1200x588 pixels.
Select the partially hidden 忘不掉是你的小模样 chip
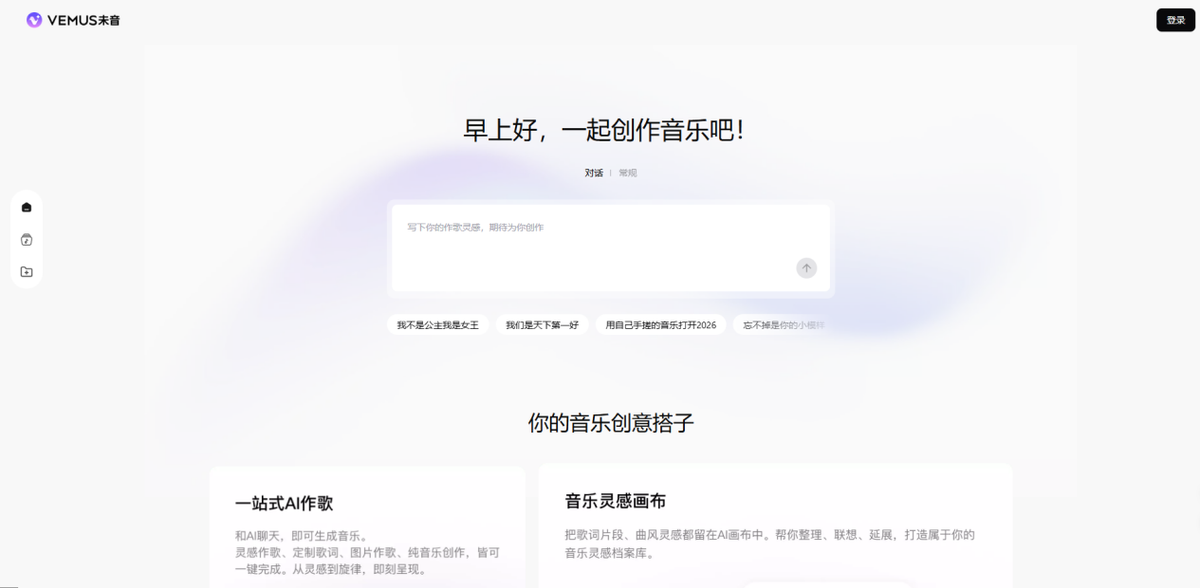(x=782, y=325)
